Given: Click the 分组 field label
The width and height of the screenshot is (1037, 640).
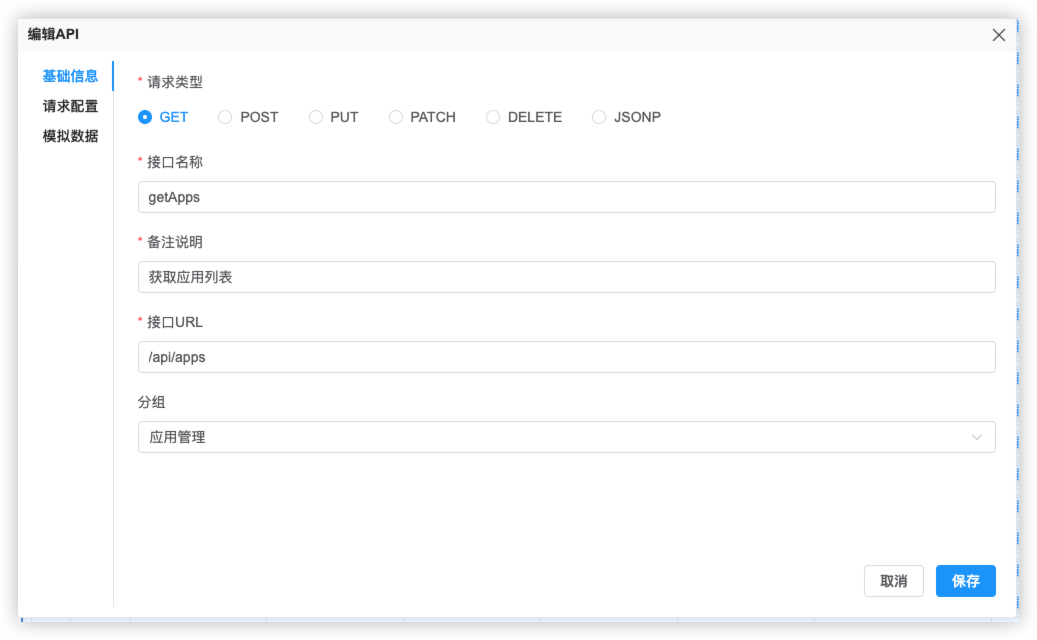Looking at the screenshot, I should coord(151,402).
